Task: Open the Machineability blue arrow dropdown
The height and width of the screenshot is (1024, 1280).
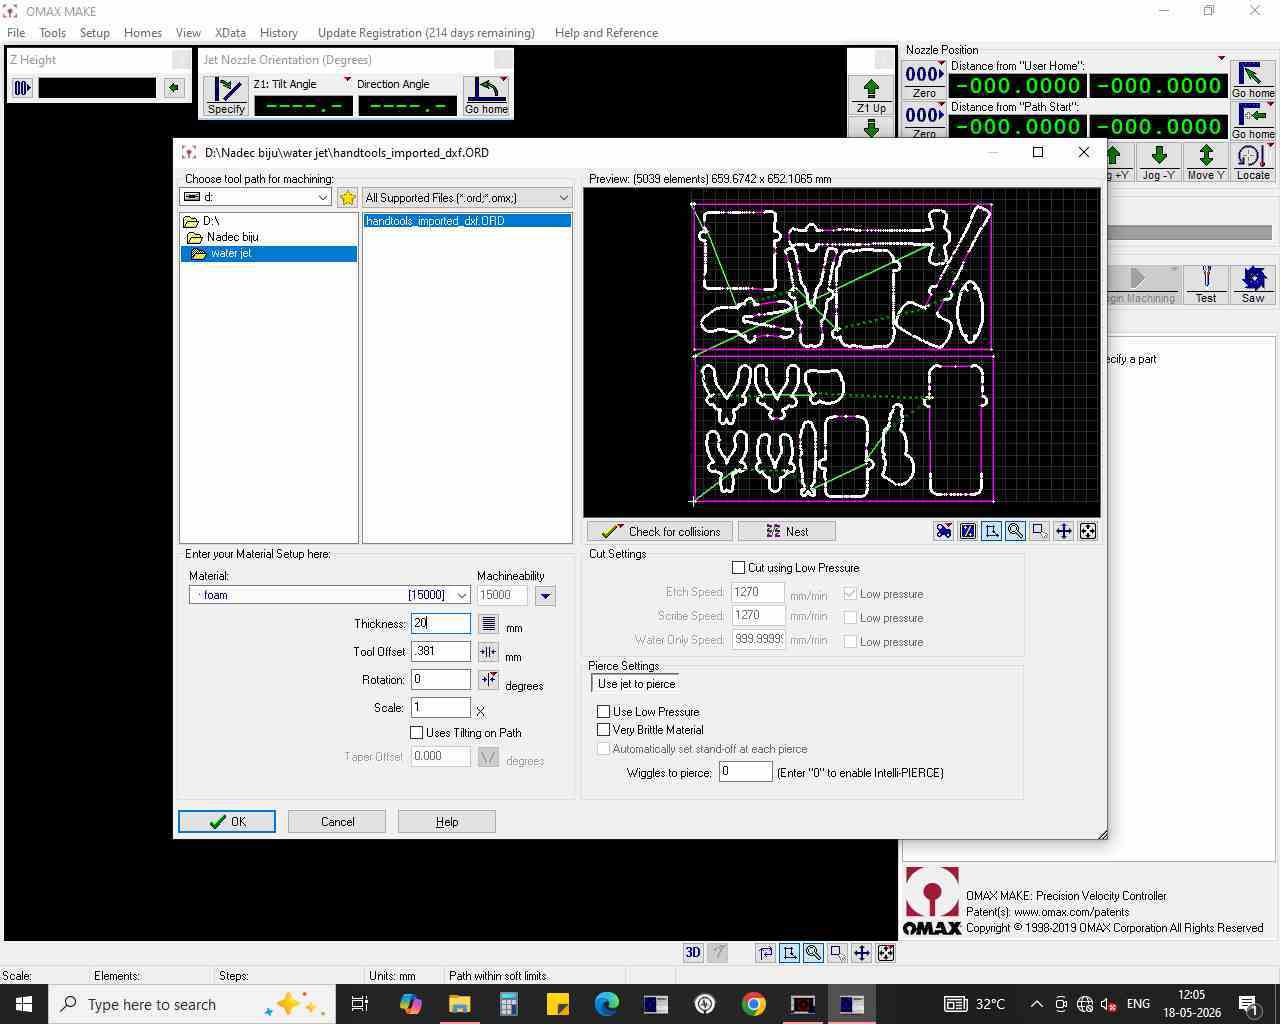Action: 545,596
